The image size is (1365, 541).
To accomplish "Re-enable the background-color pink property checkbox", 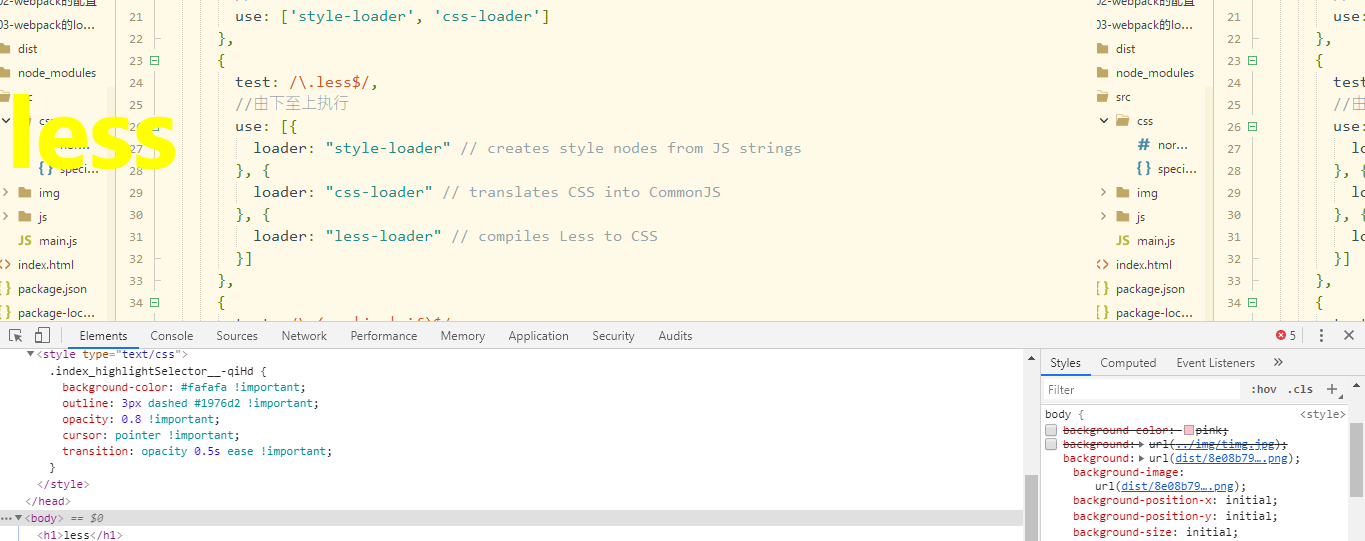I will point(1051,430).
